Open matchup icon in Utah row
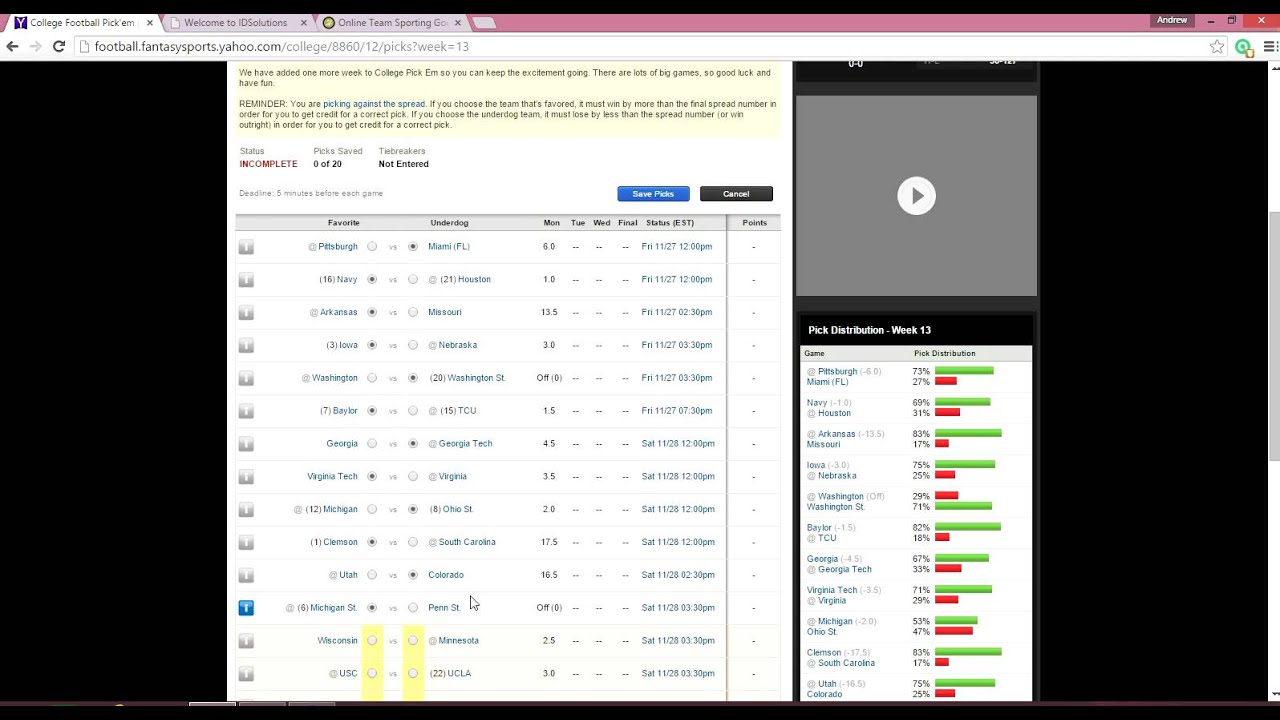 [x=246, y=575]
